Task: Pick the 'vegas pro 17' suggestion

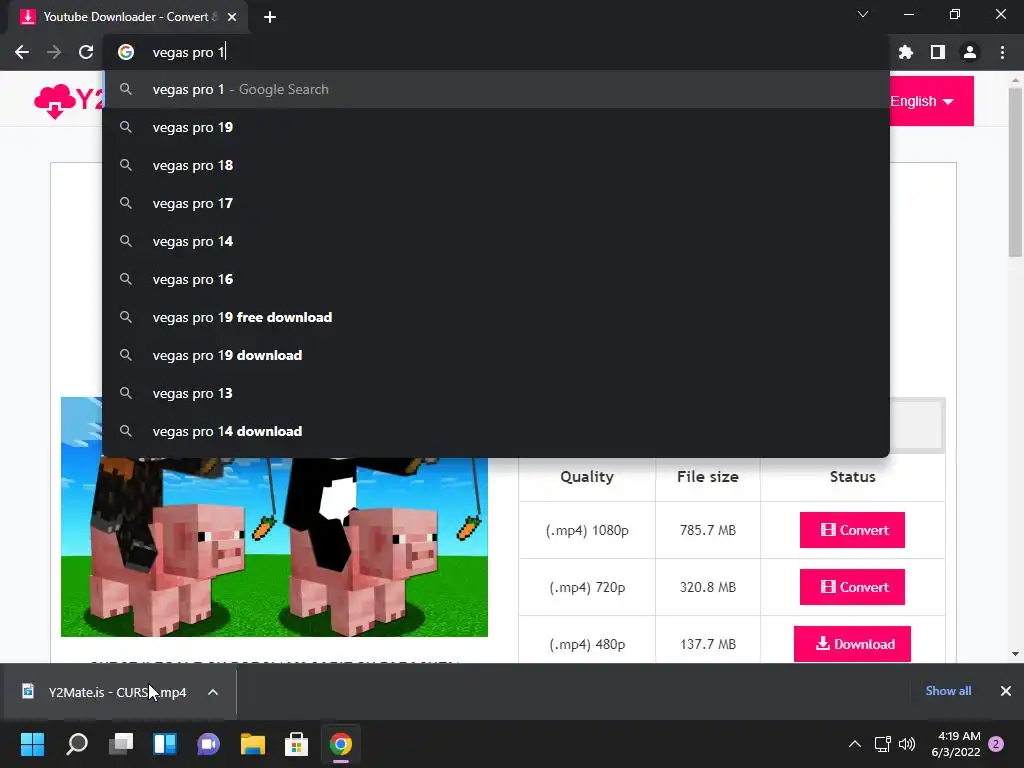Action: click(x=496, y=203)
